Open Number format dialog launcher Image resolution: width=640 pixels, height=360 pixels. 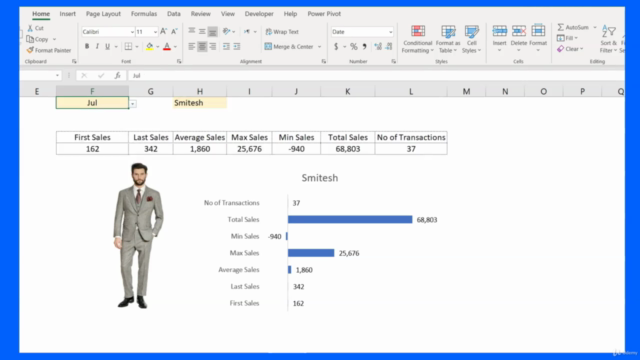coord(393,62)
